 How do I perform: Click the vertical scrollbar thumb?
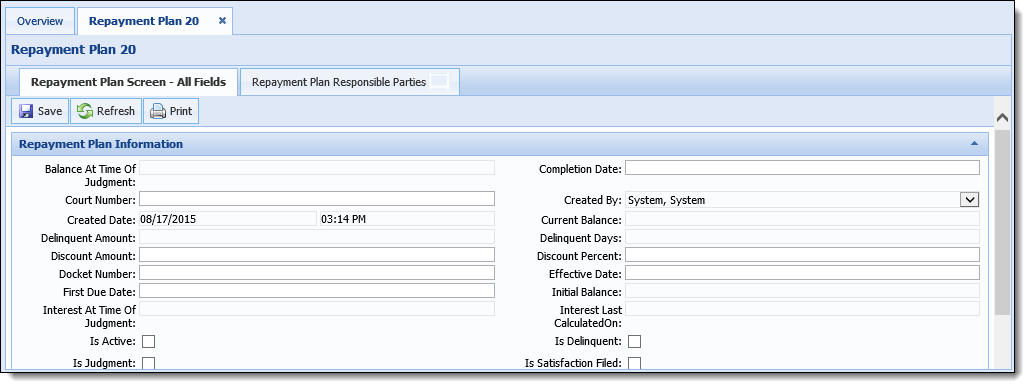(1002, 223)
